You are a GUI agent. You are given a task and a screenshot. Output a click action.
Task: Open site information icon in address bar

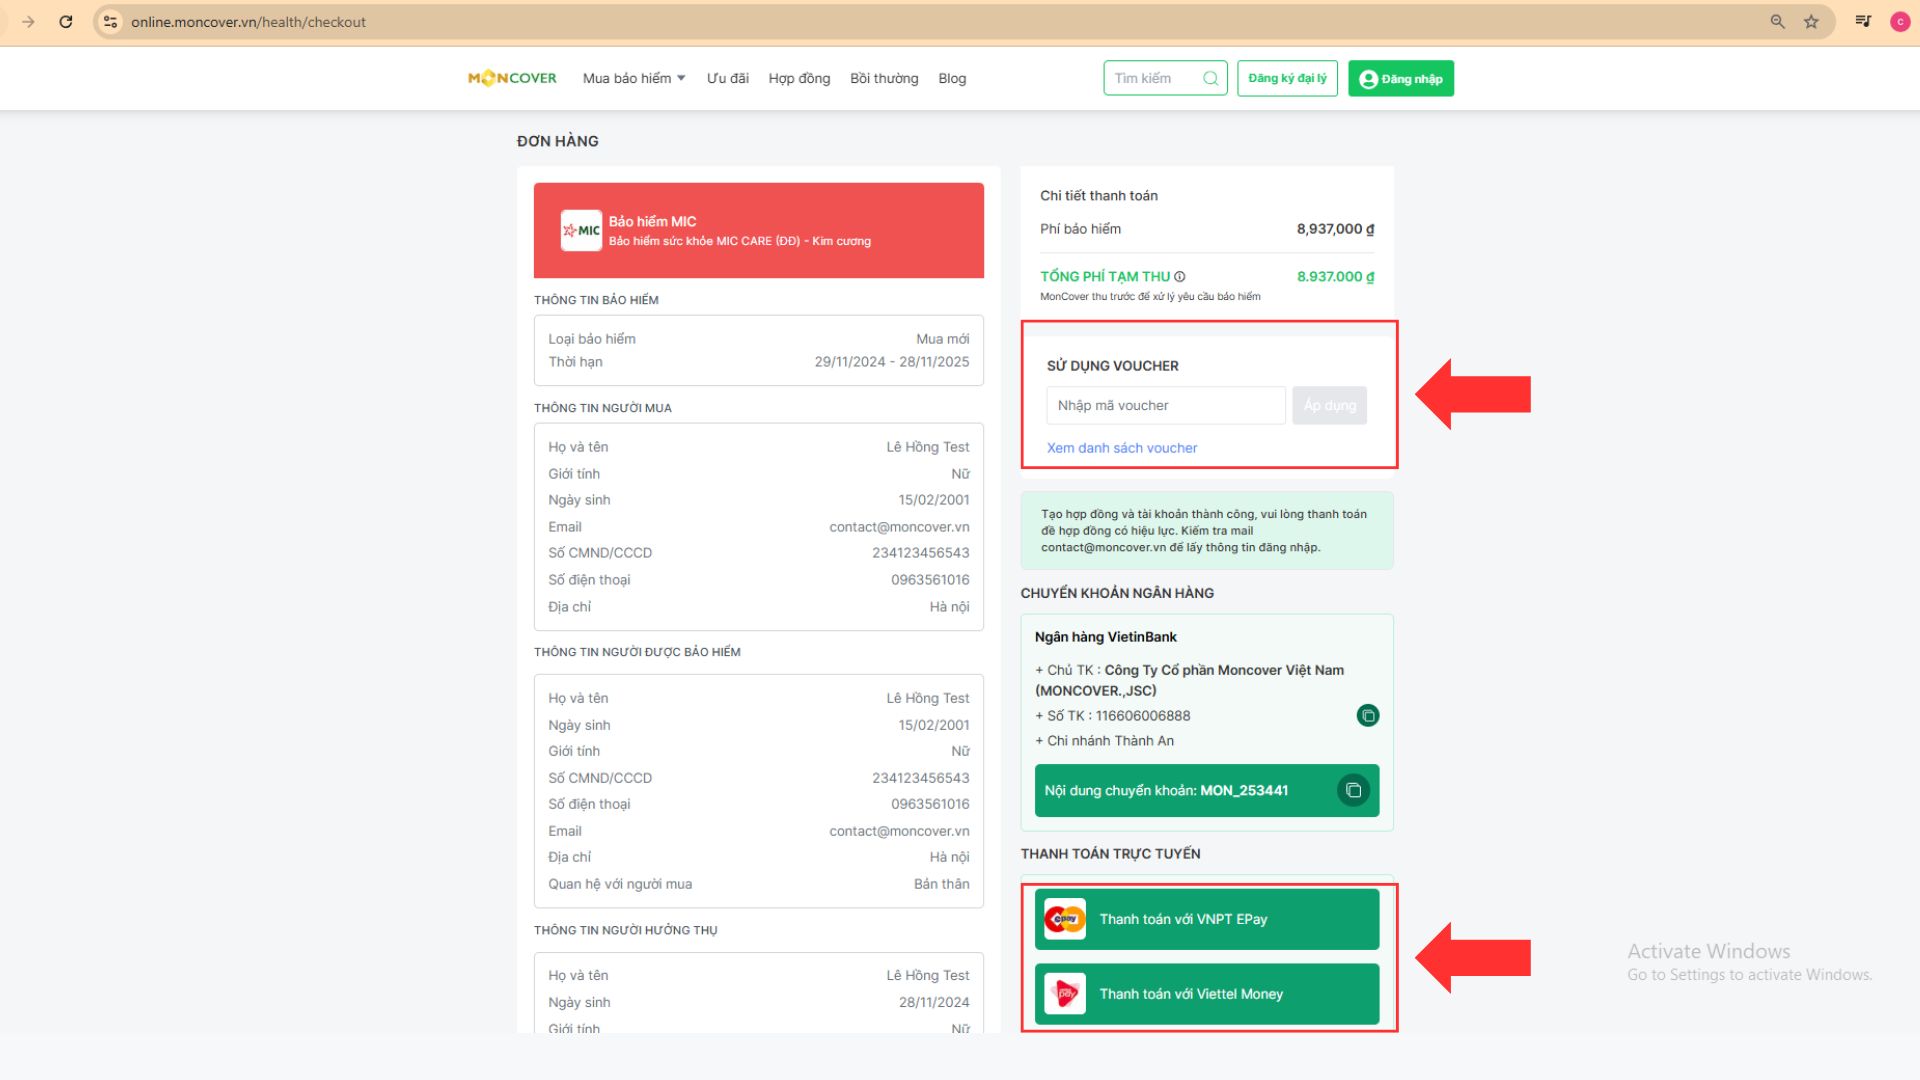click(111, 21)
